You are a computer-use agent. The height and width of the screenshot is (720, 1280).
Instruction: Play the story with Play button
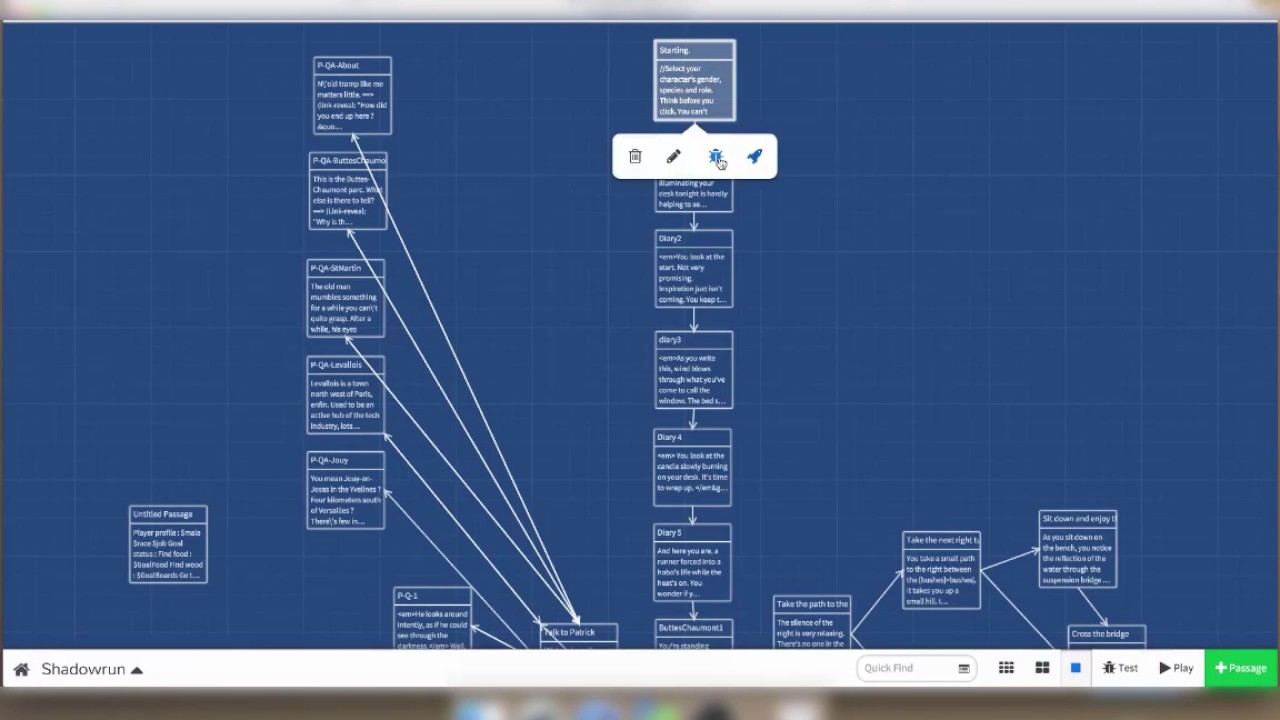[x=1177, y=668]
